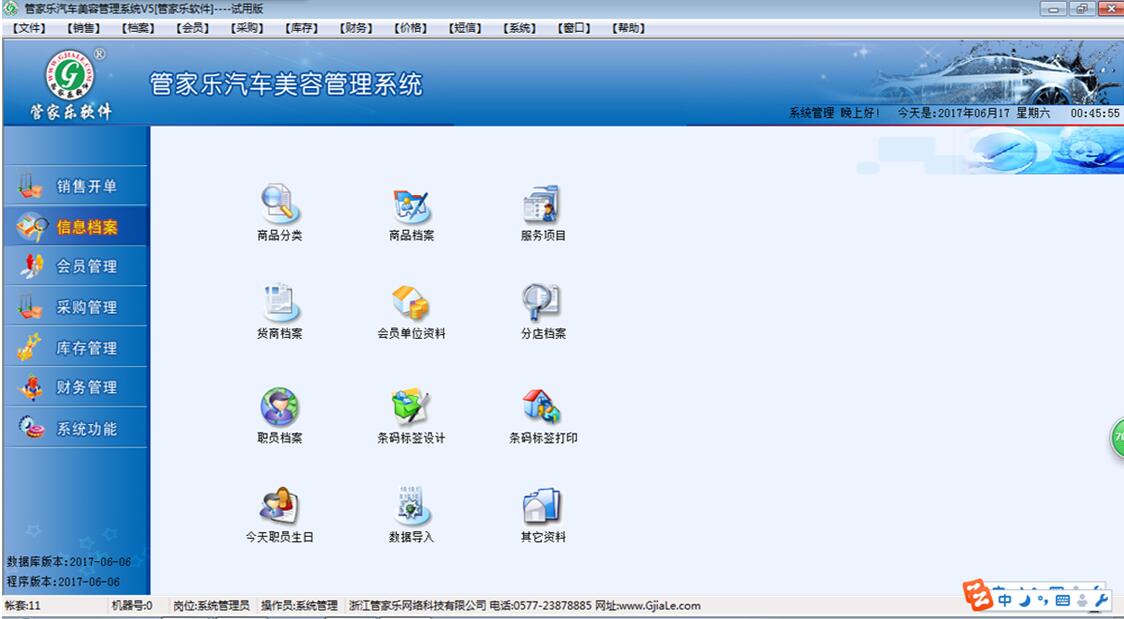Open 会员单位资料 member unit information
1124x619 pixels.
click(x=409, y=308)
